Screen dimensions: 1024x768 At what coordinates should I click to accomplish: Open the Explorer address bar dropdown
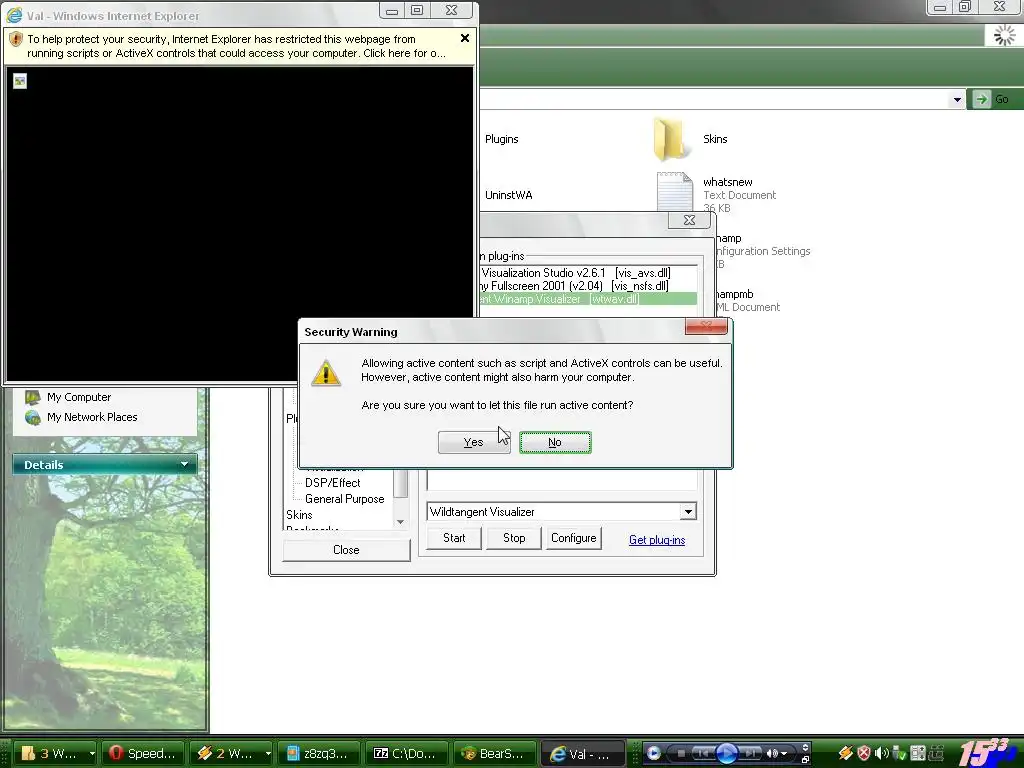coord(957,99)
